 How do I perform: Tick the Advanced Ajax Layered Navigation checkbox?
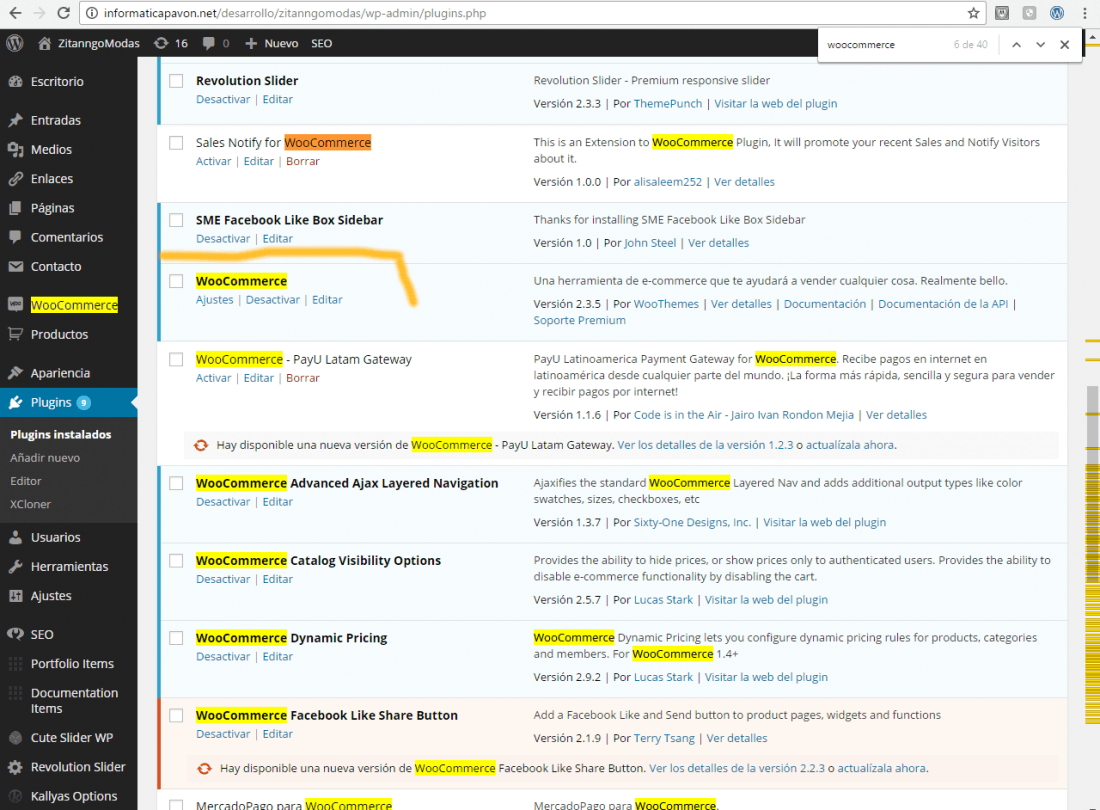[176, 483]
